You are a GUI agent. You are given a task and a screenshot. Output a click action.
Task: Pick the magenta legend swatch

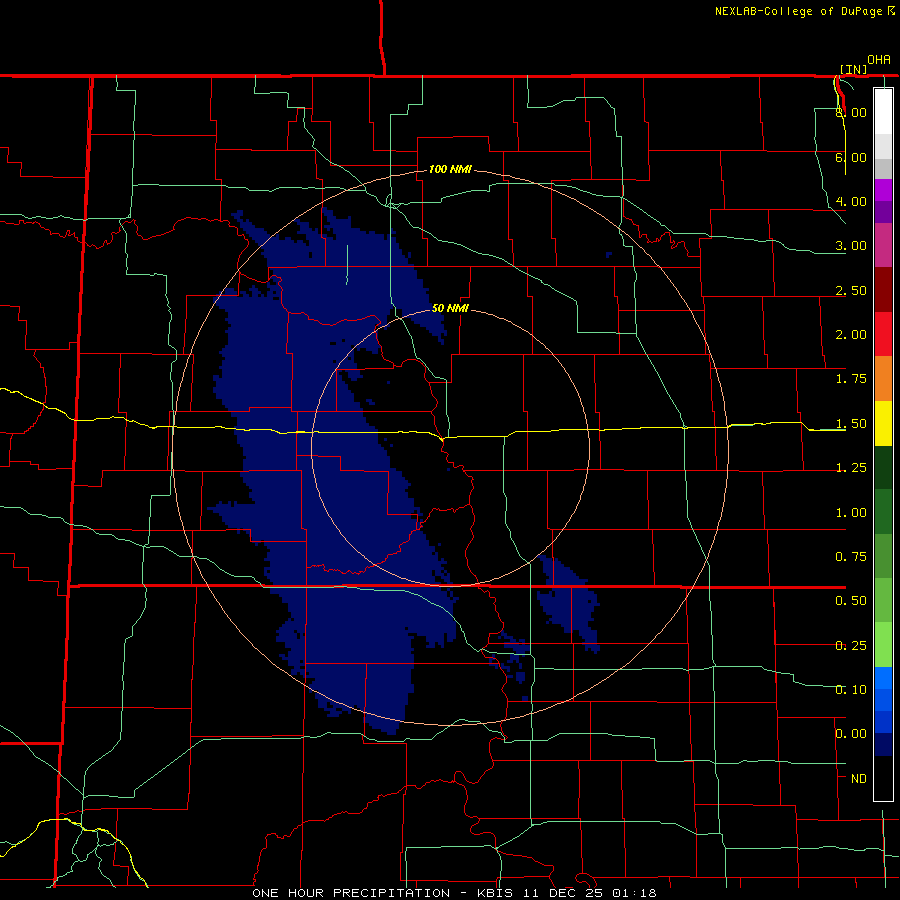tap(883, 190)
